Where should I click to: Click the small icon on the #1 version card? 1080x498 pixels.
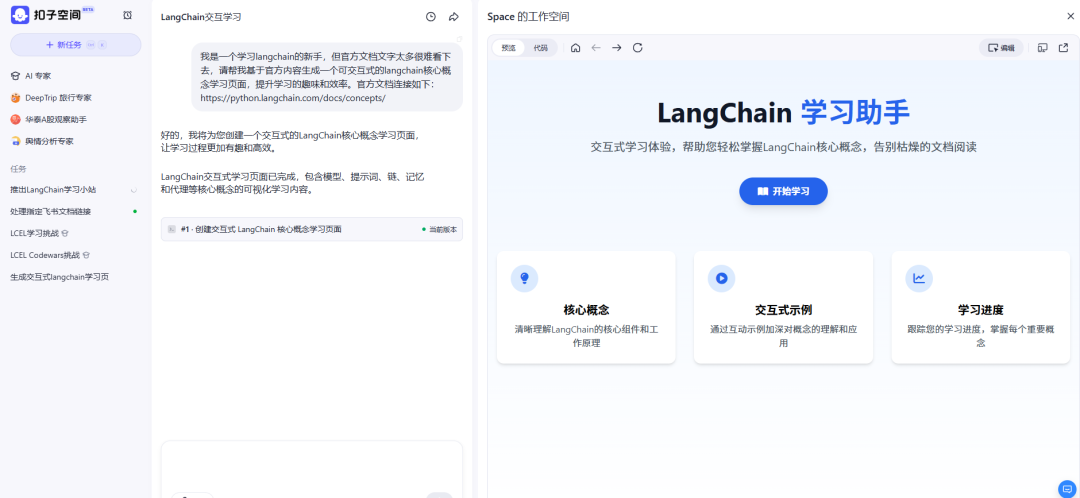tap(172, 229)
